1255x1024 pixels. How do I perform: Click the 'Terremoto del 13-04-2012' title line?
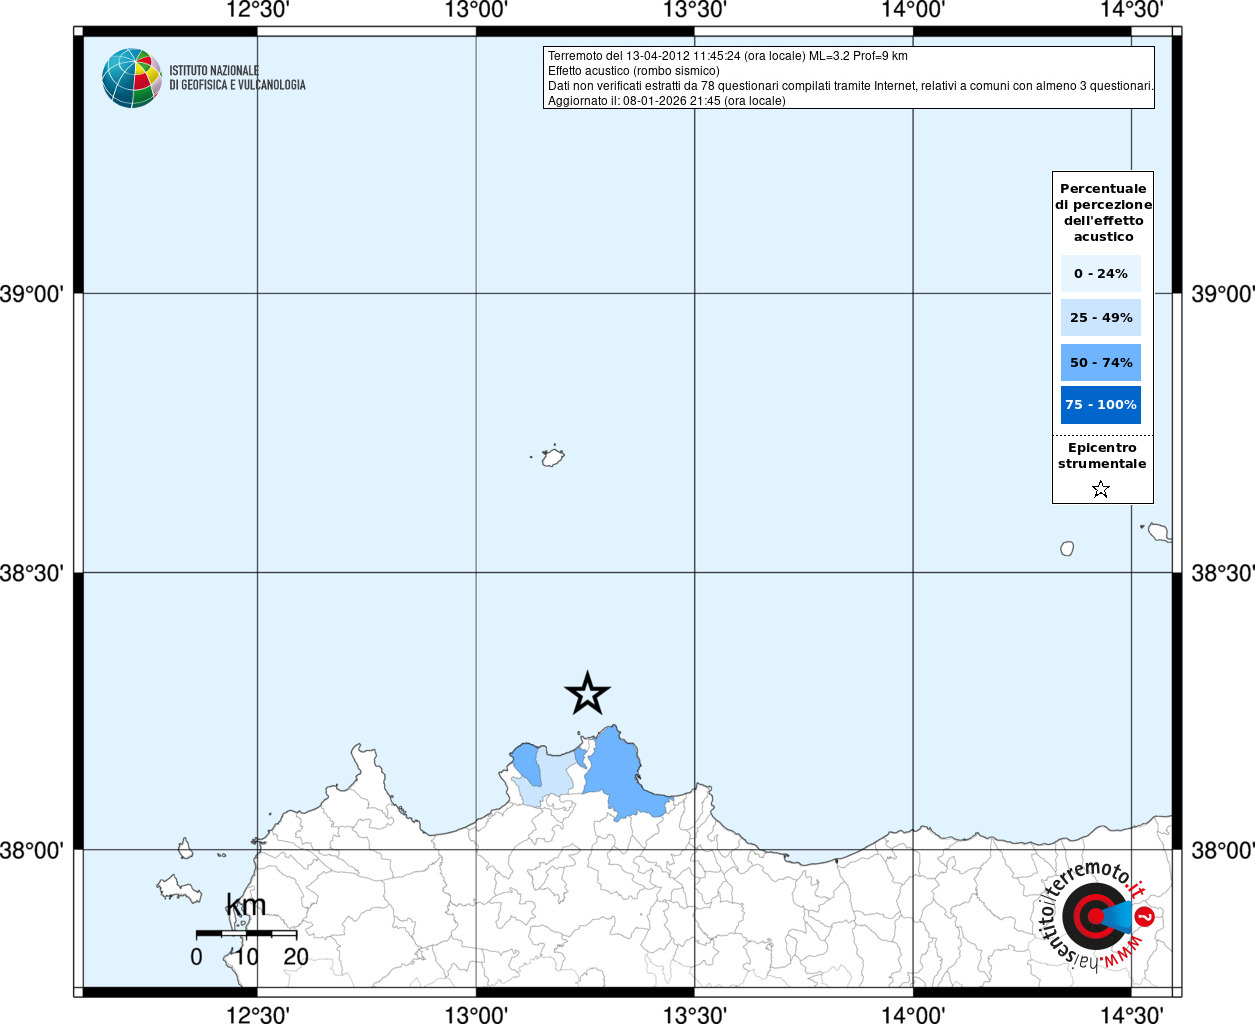pos(728,56)
